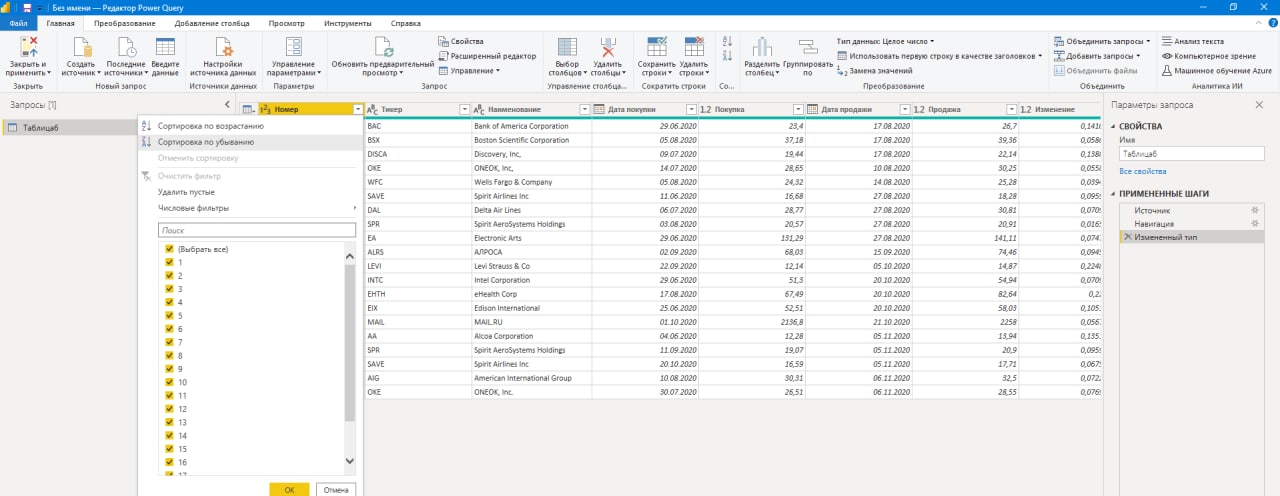Click Использовать первую строку в качестве заголовков
Image resolution: width=1280 pixels, height=496 pixels.
[x=939, y=56]
